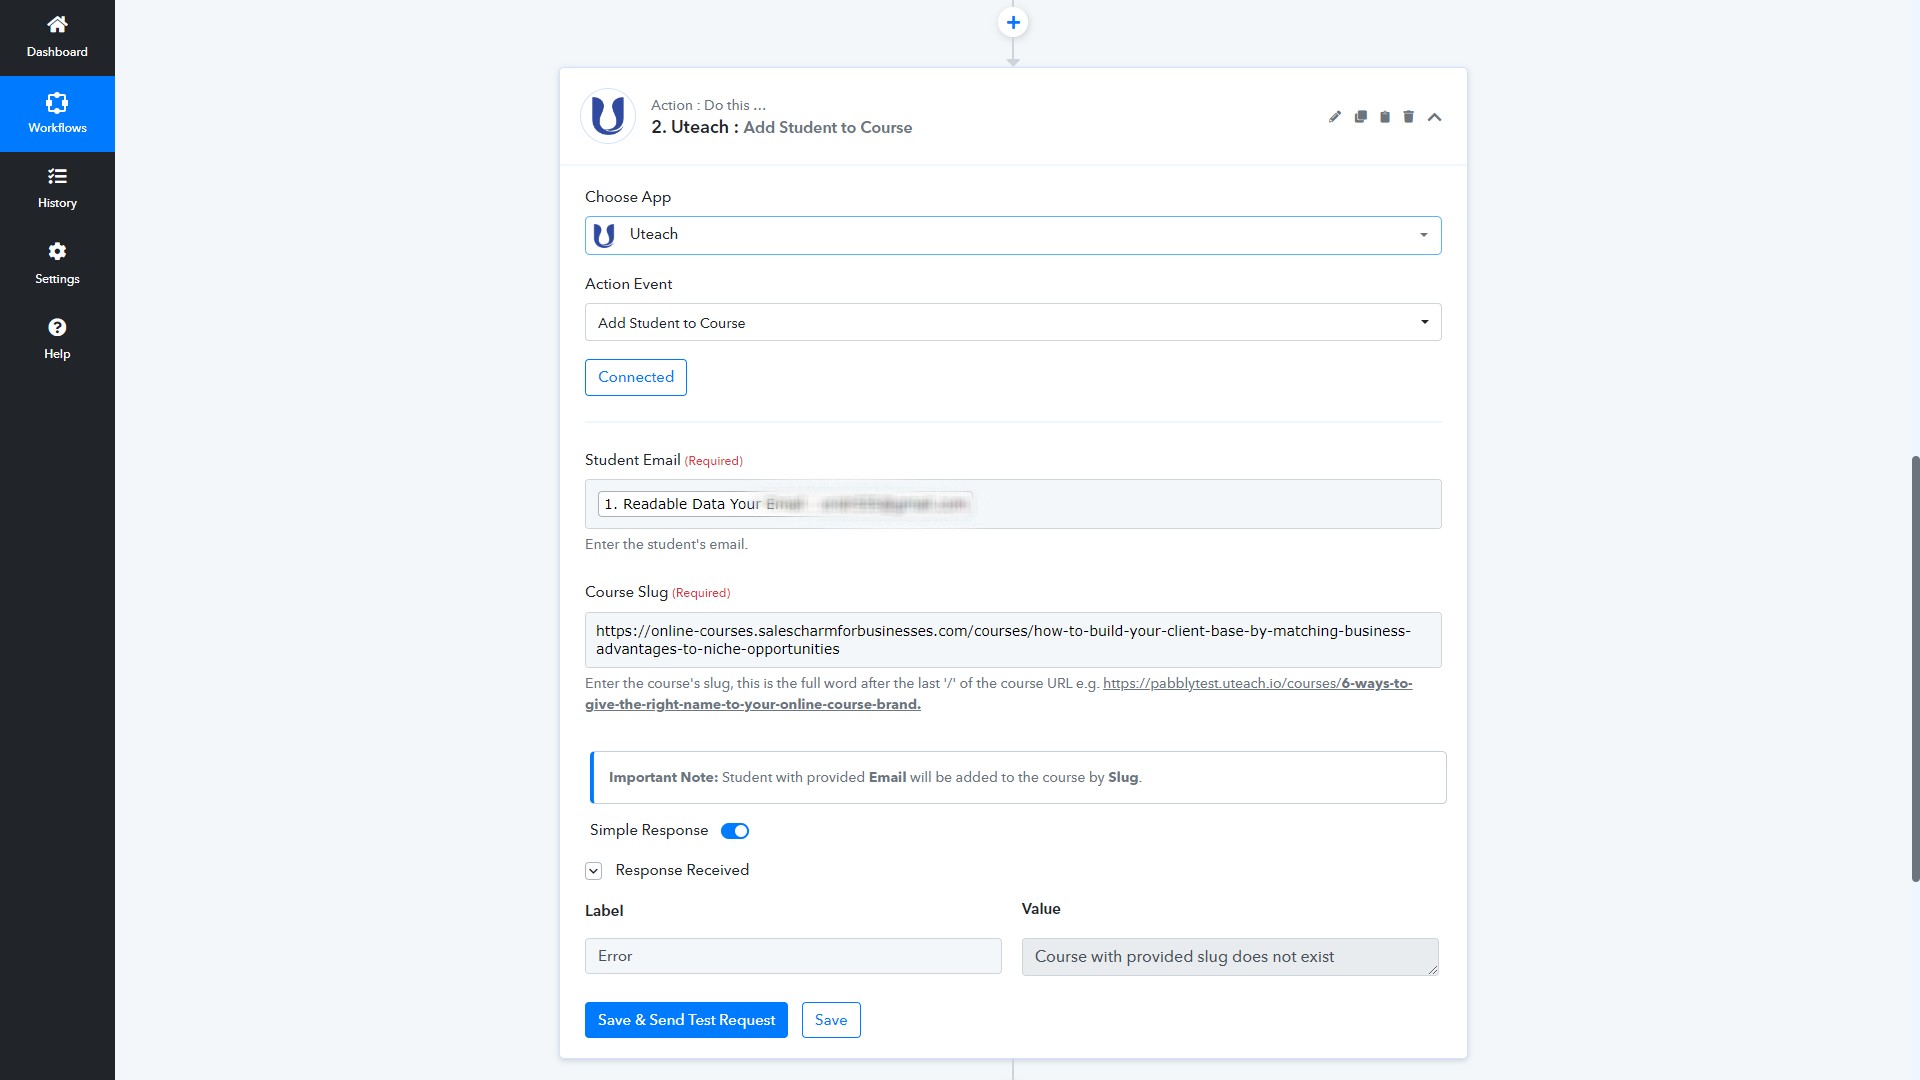
Task: Click the "Simple Response" label text
Action: click(x=649, y=830)
